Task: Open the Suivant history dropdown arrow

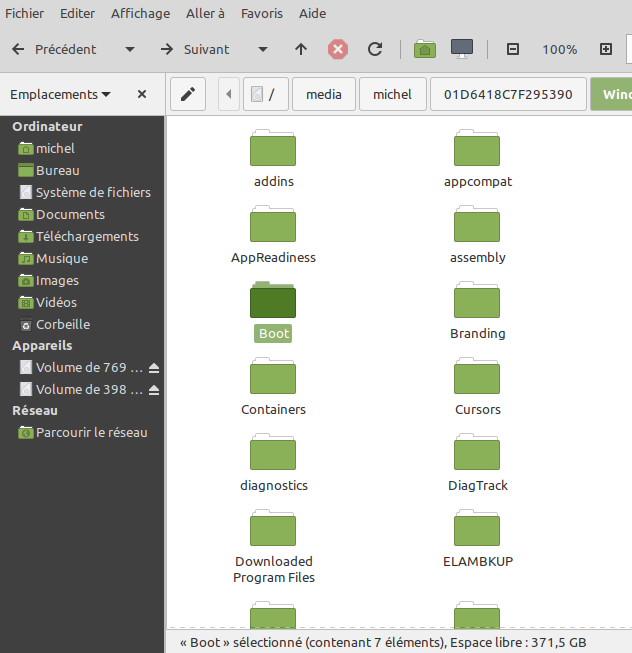Action: click(263, 50)
